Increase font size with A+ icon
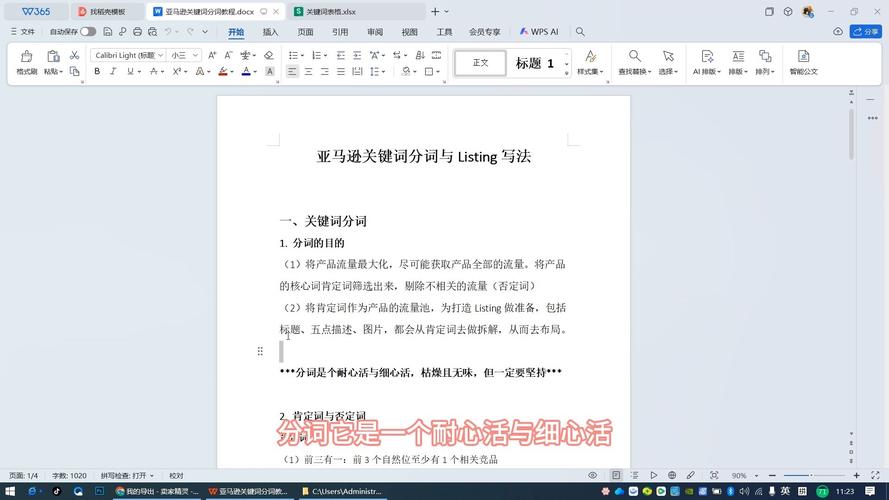The image size is (889, 500). [212, 55]
